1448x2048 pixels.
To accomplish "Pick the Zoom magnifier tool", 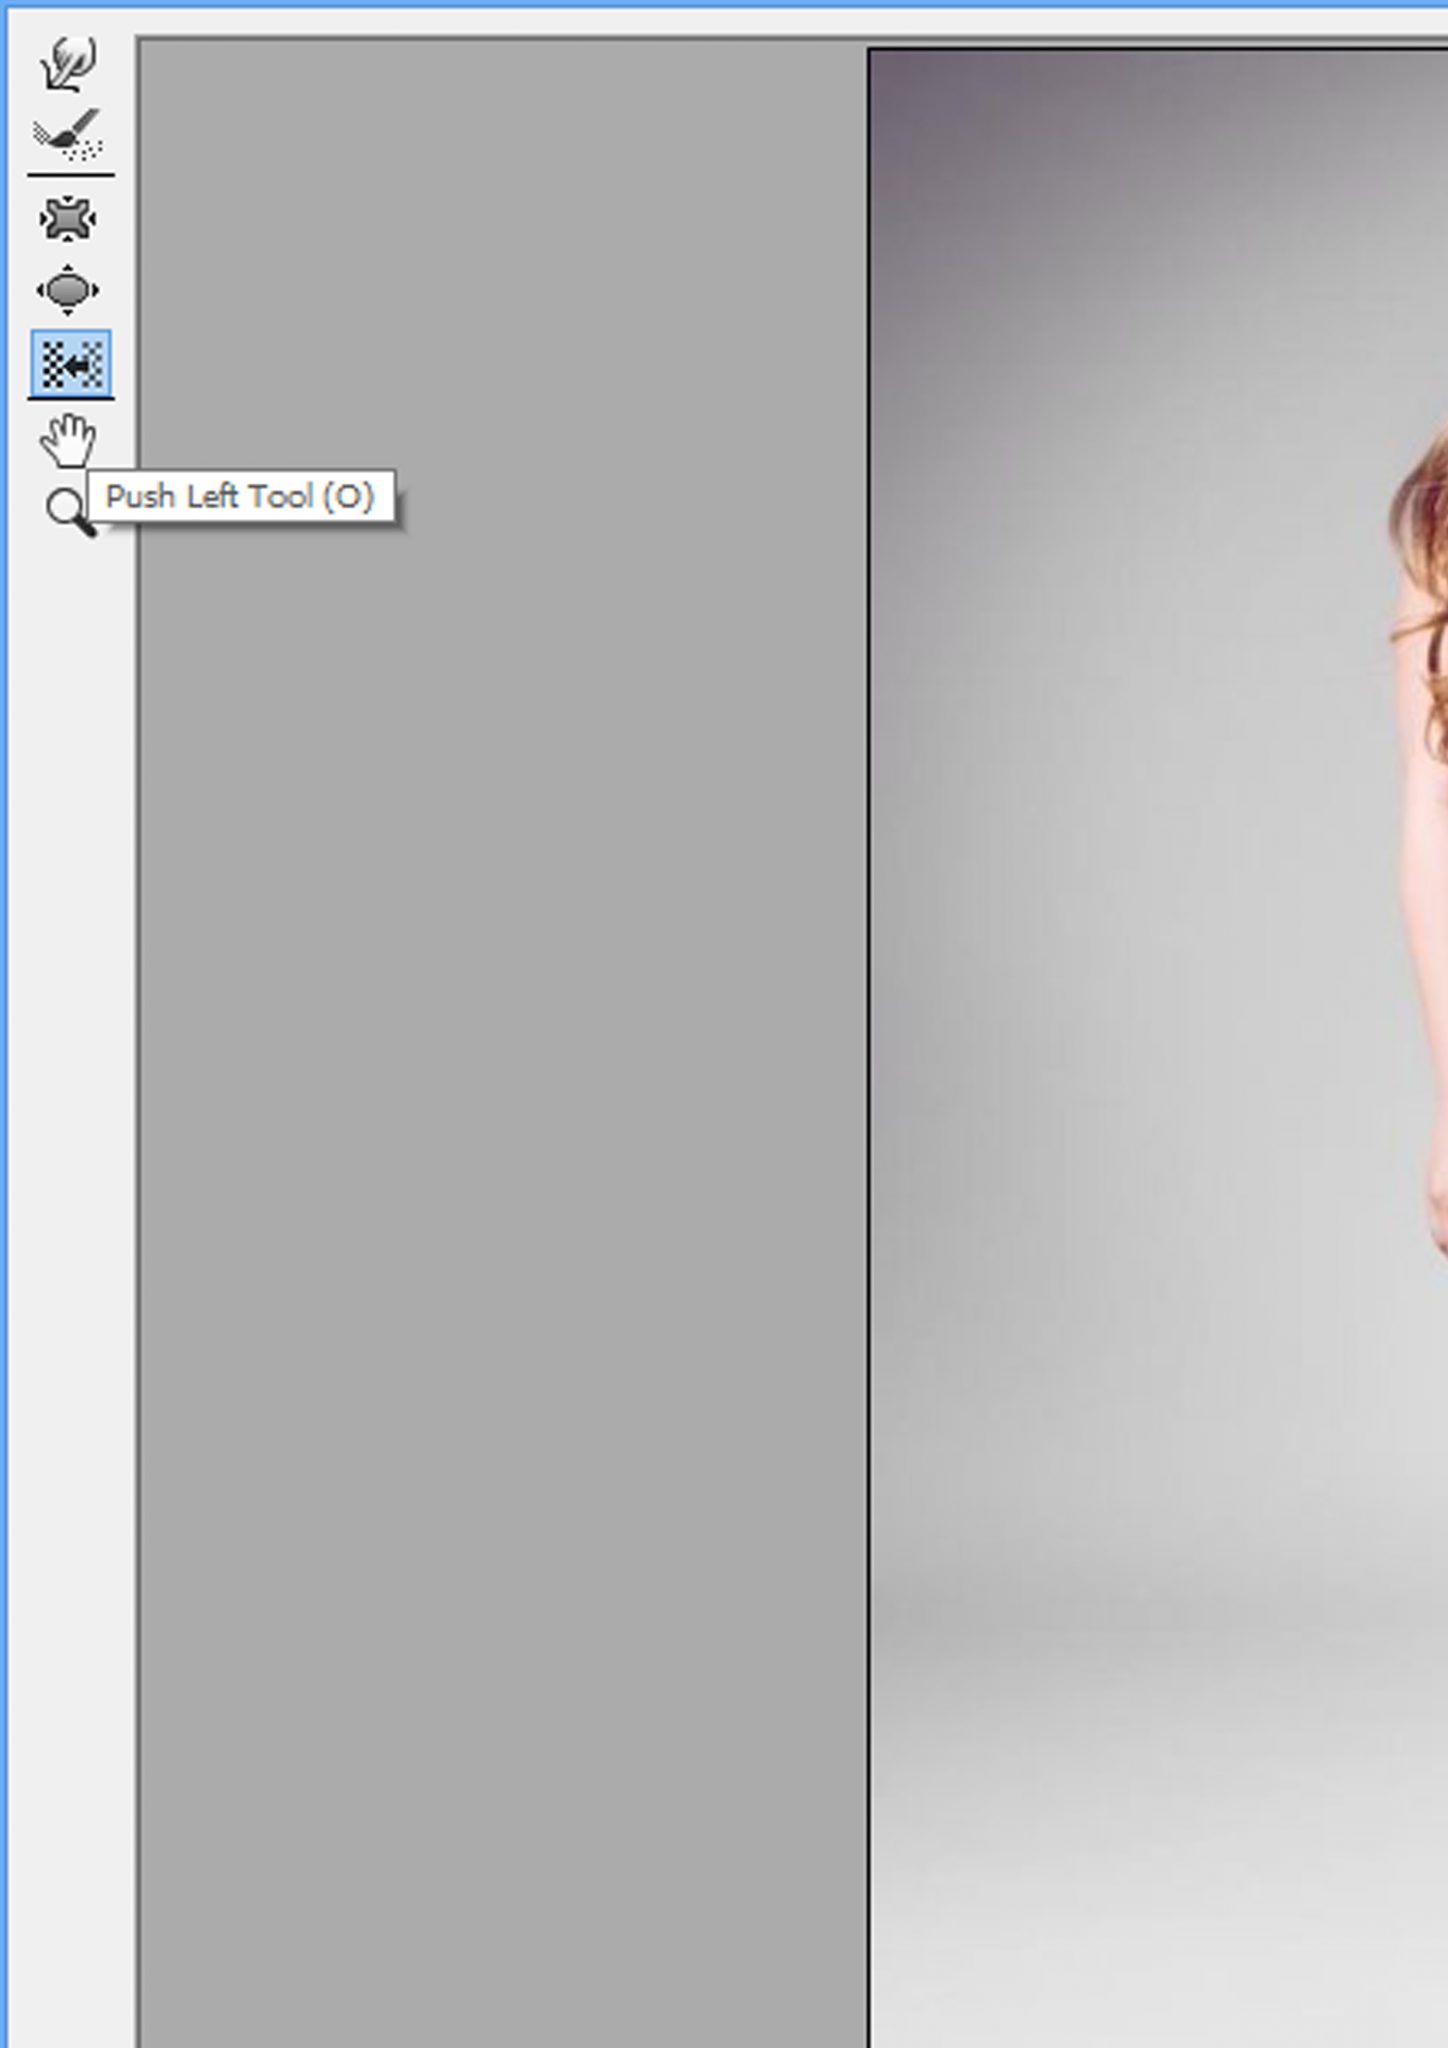I will pos(66,510).
